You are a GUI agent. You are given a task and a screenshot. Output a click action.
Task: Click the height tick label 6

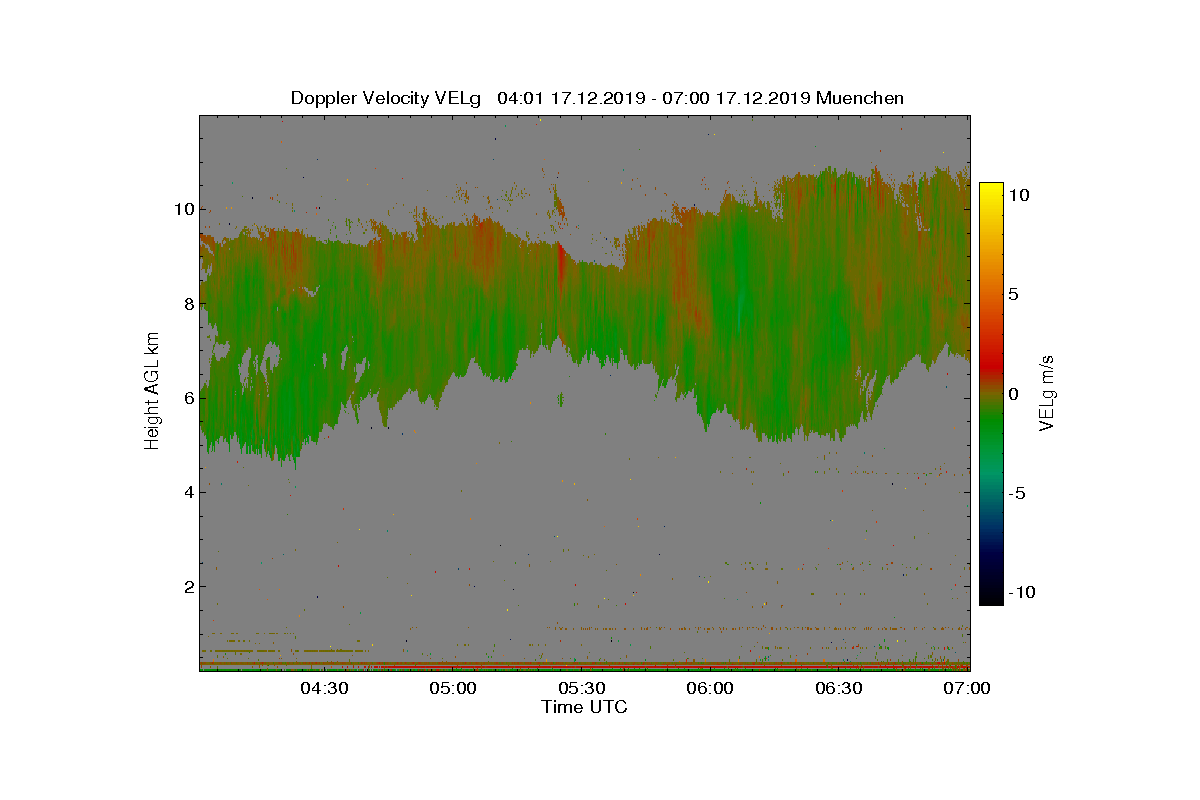tap(187, 397)
